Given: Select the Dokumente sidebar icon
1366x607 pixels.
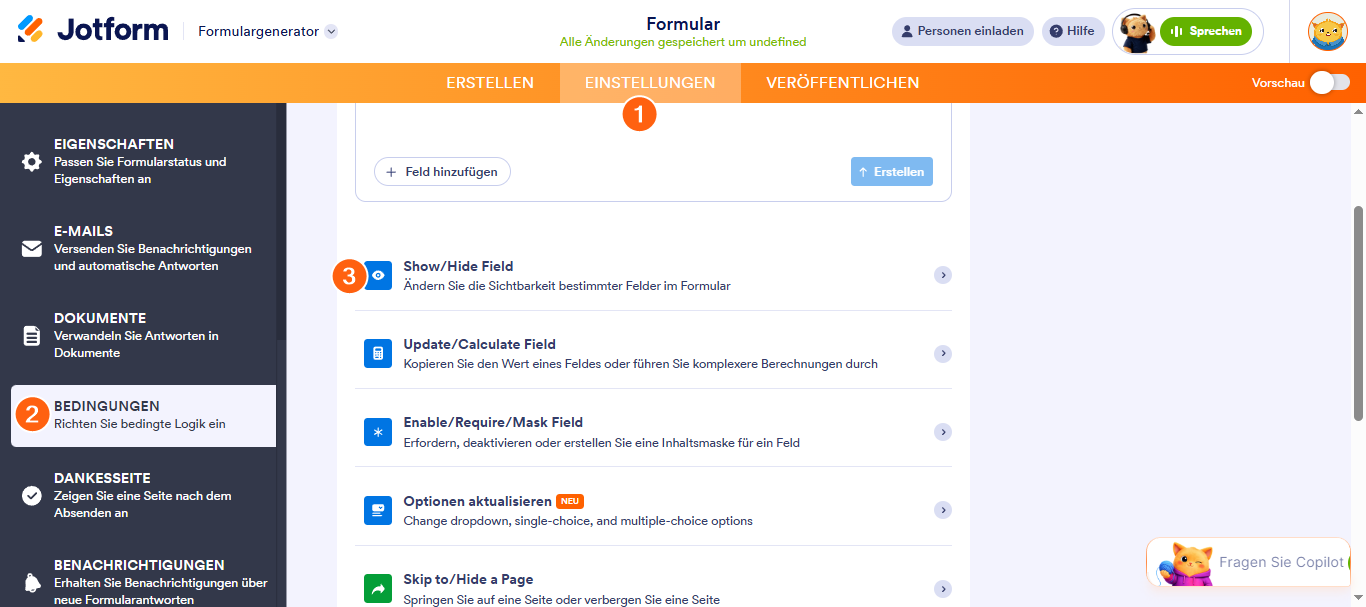Looking at the screenshot, I should click(x=32, y=335).
